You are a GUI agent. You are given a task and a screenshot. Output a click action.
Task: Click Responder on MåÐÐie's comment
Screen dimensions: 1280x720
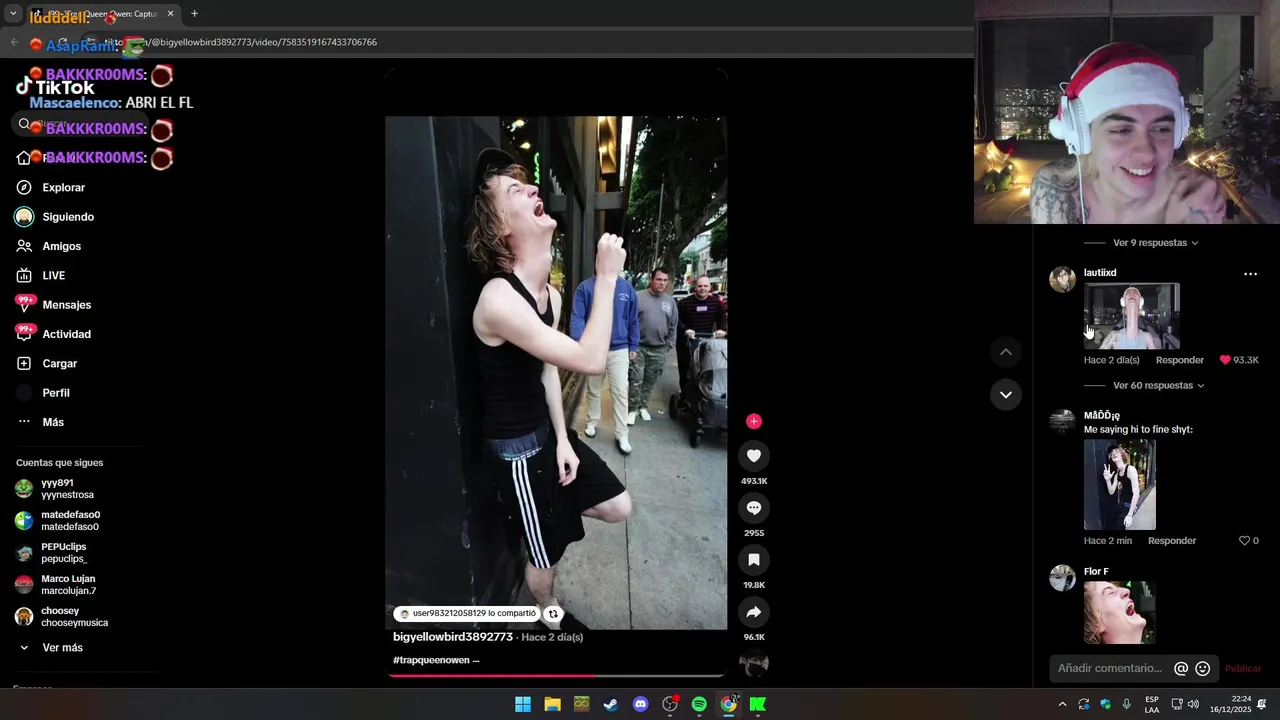pyautogui.click(x=1172, y=541)
